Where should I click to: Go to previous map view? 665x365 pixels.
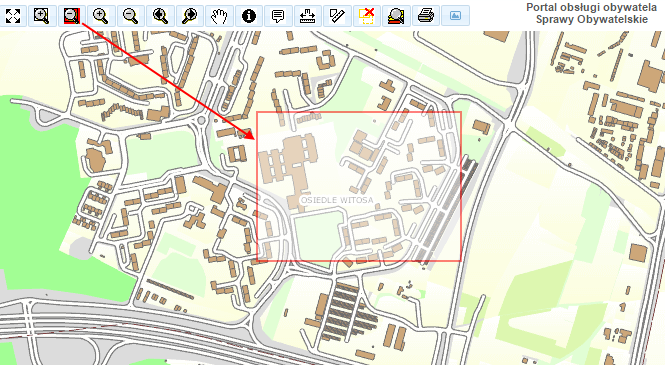160,16
